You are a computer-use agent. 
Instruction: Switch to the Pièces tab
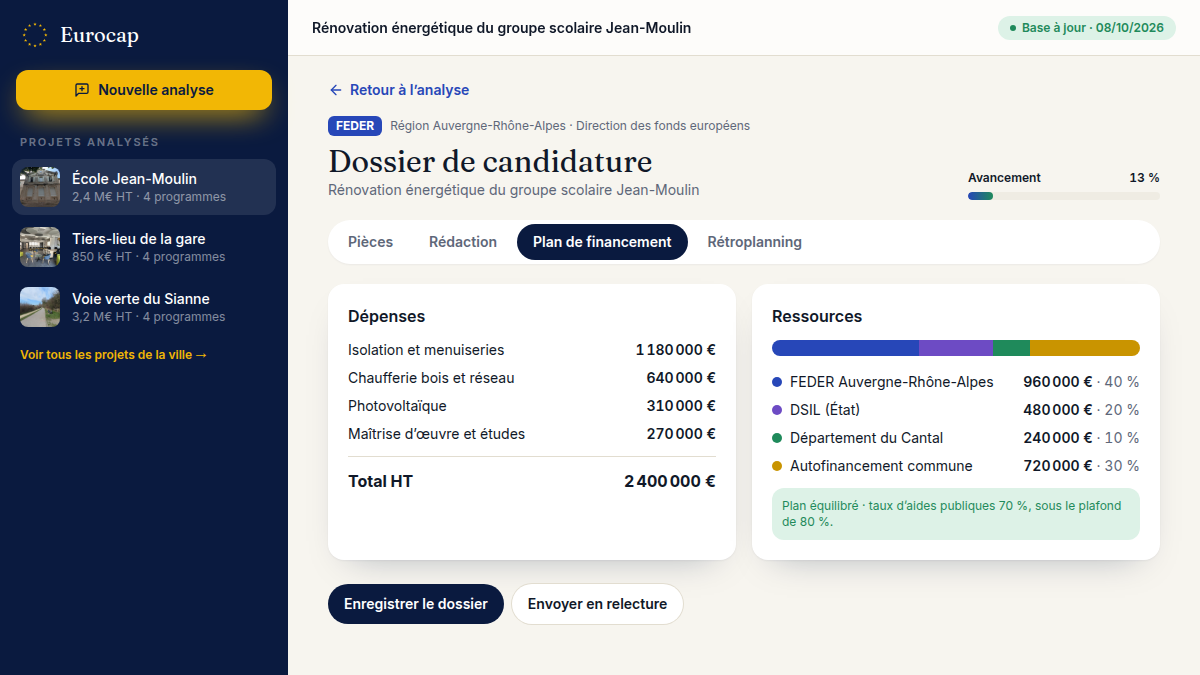point(370,242)
